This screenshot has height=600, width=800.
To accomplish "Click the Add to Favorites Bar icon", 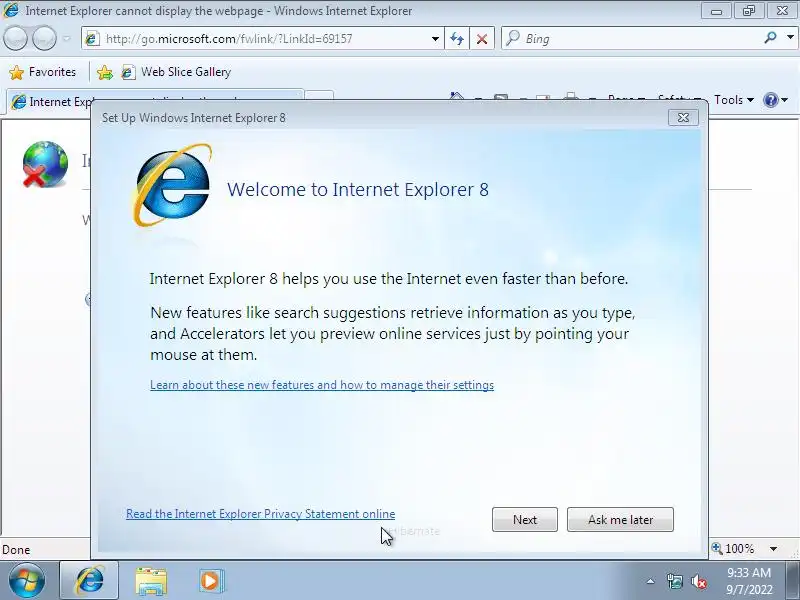I will coord(105,72).
